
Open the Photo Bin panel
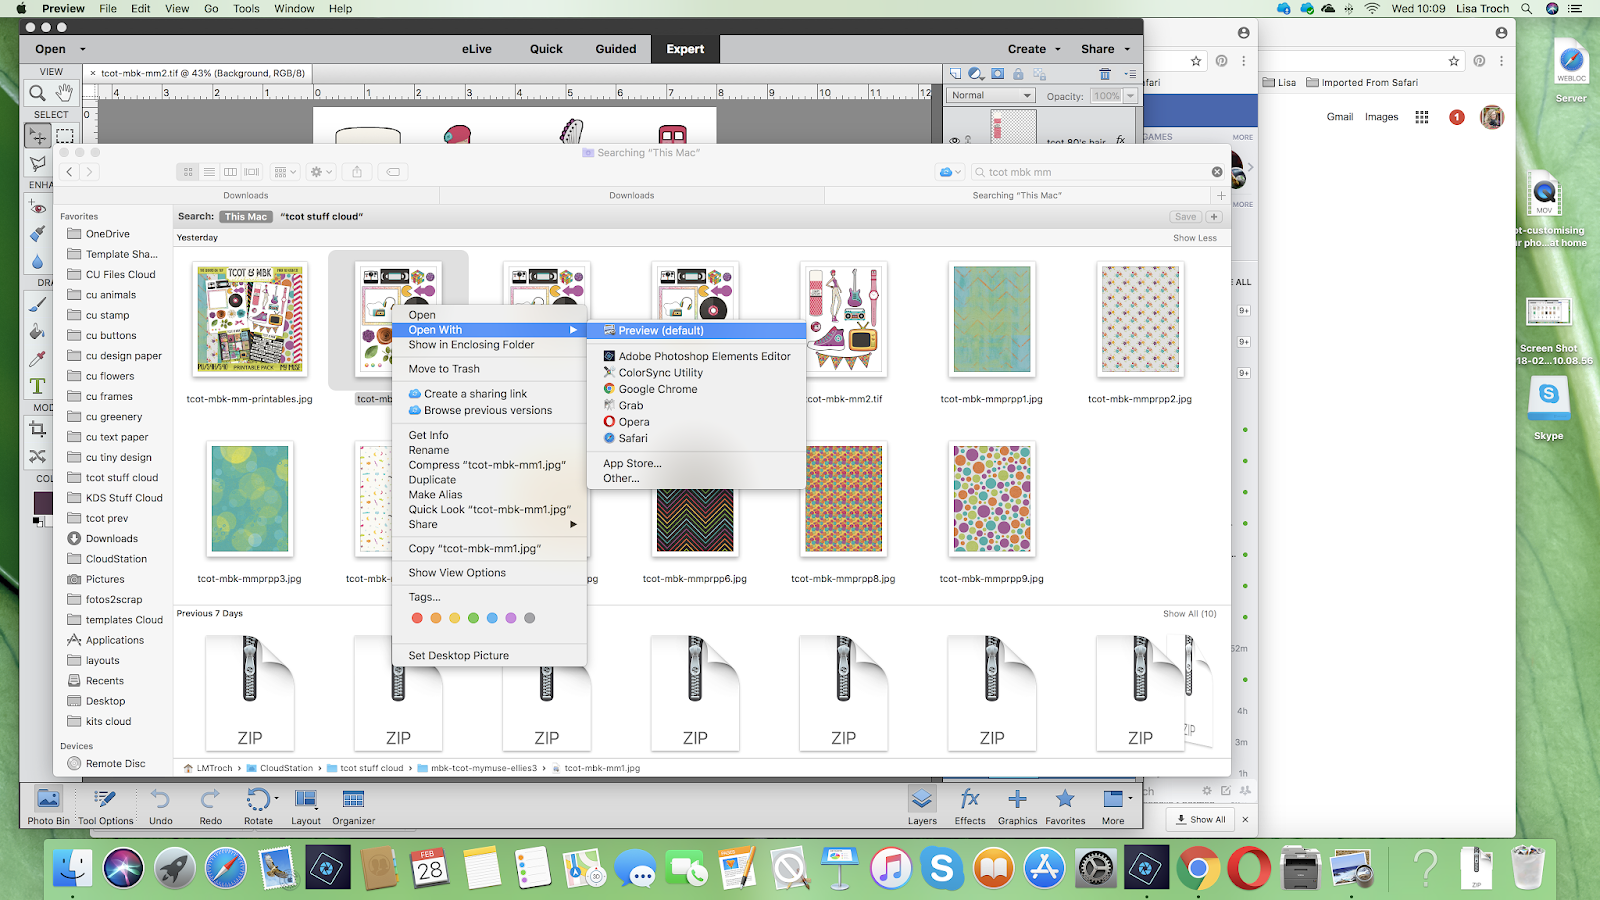(x=48, y=806)
